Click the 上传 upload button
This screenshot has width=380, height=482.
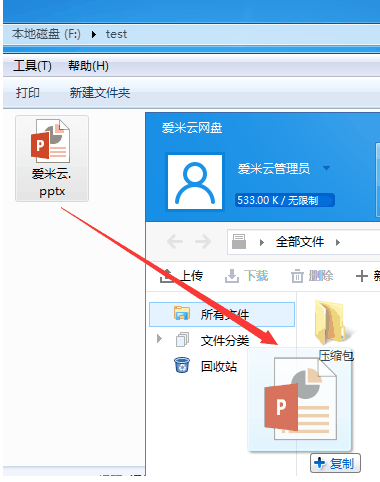(181, 276)
